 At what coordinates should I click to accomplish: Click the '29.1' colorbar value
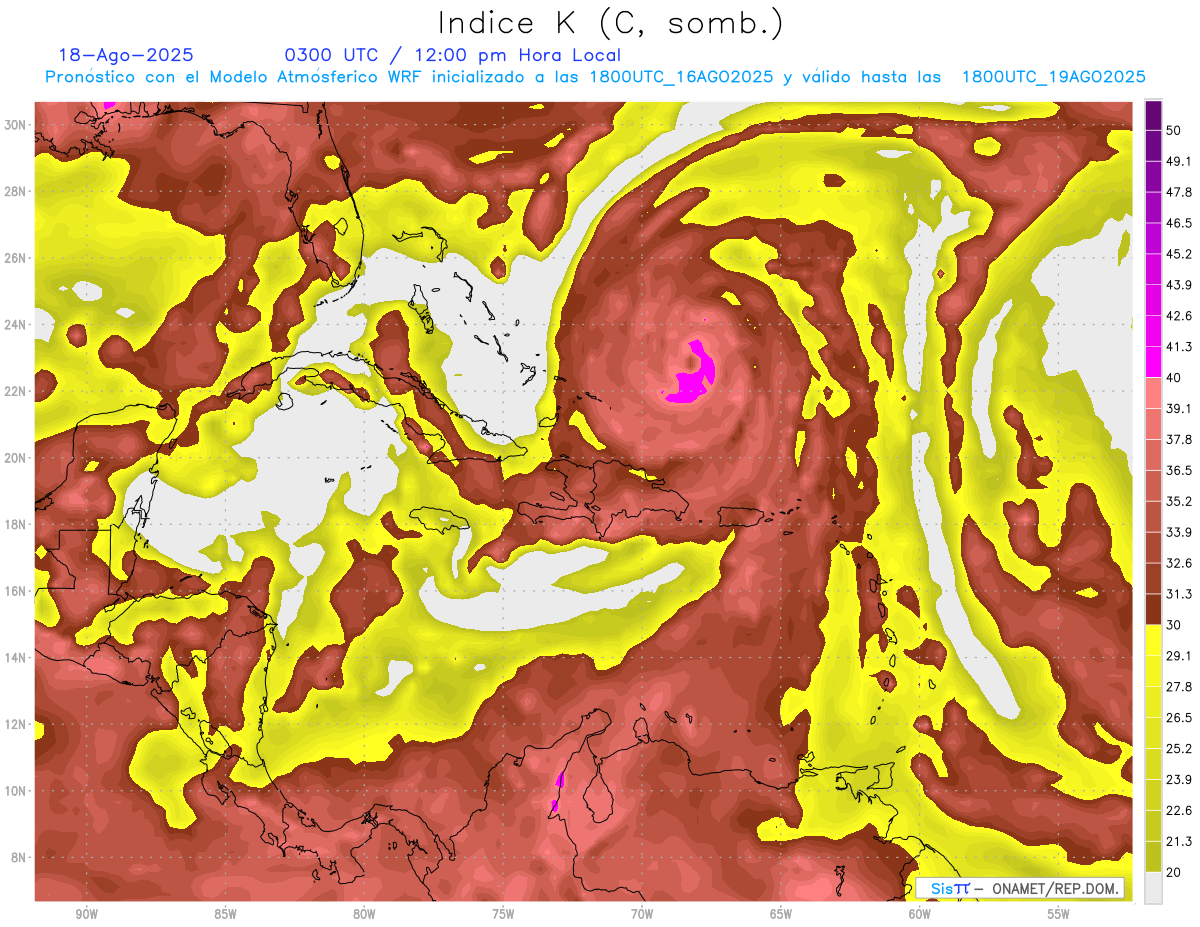[x=1179, y=656]
